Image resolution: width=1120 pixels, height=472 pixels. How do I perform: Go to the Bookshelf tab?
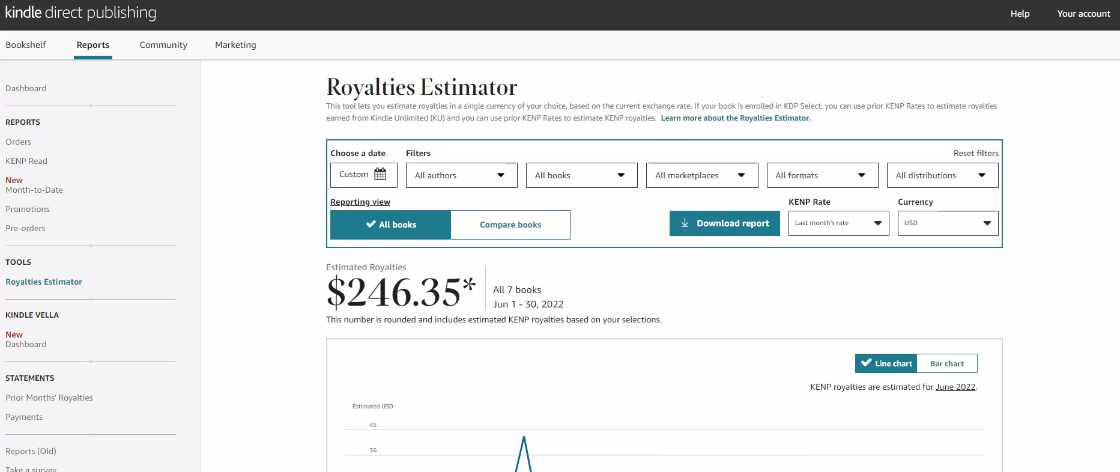26,45
